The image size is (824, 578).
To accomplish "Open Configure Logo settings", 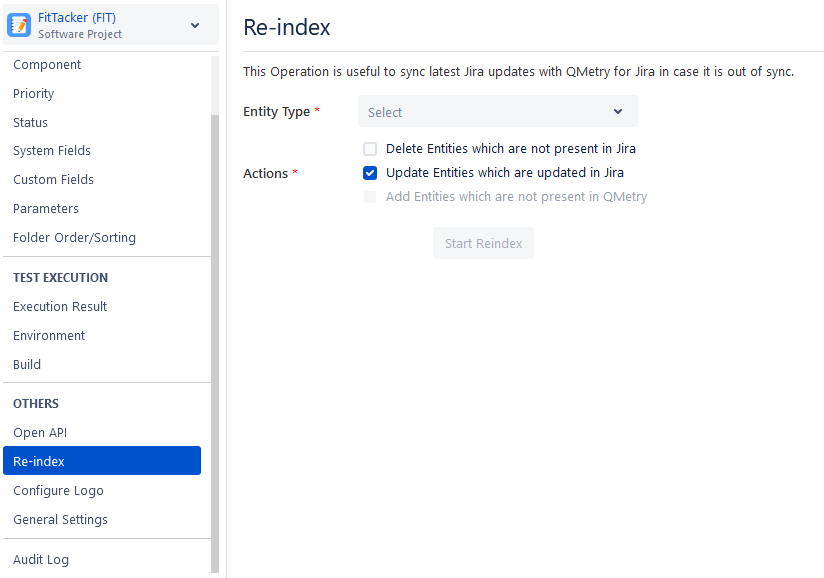I will 58,490.
